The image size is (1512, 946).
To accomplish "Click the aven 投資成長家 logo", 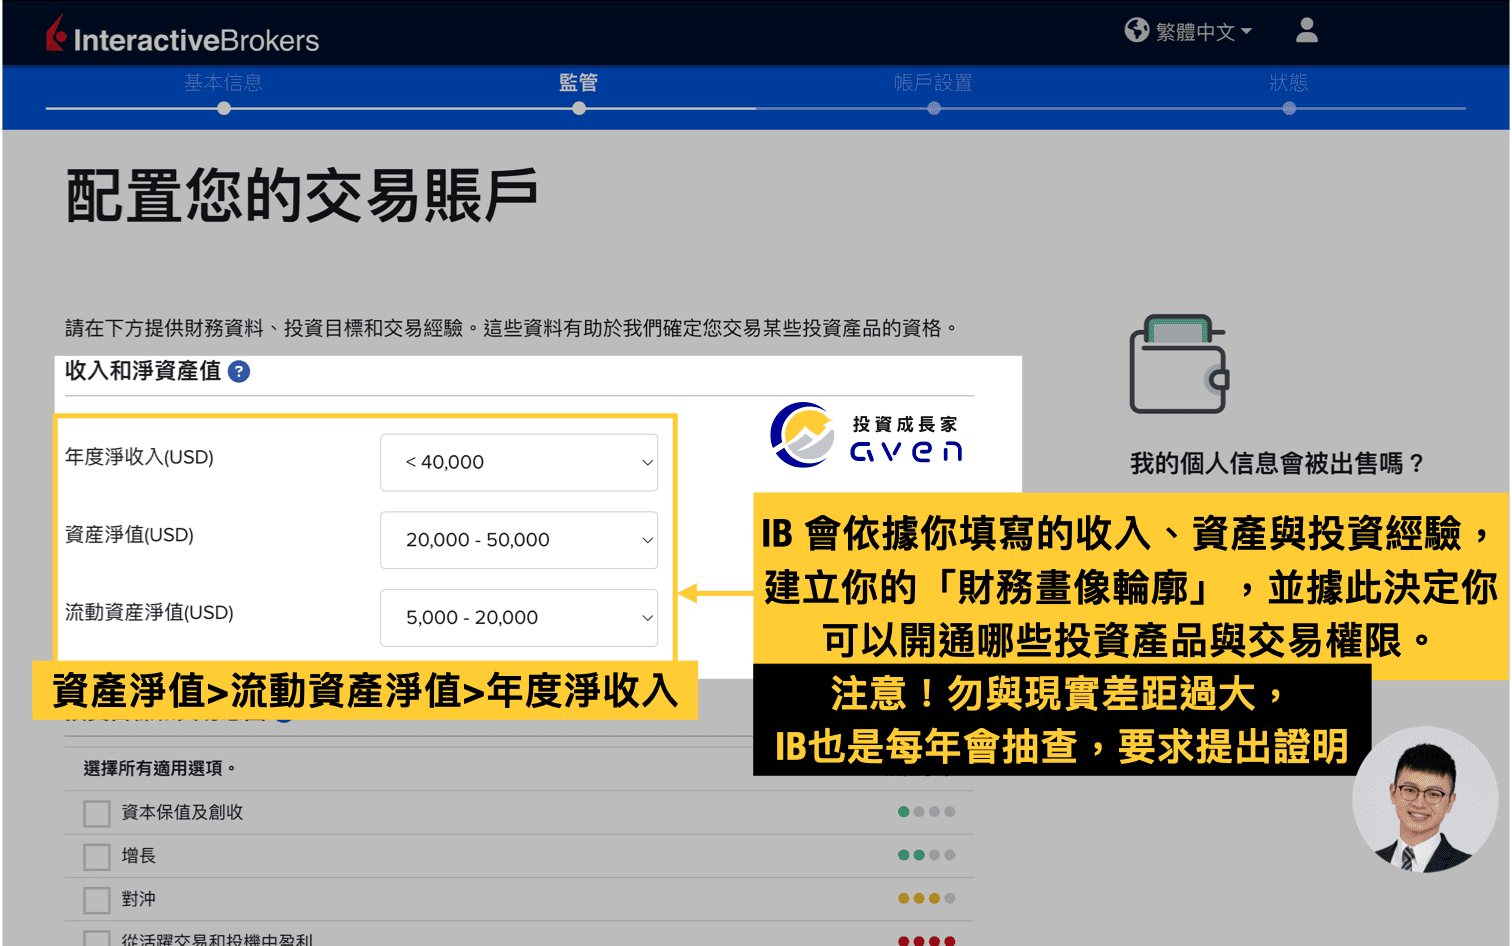I will pyautogui.click(x=866, y=437).
